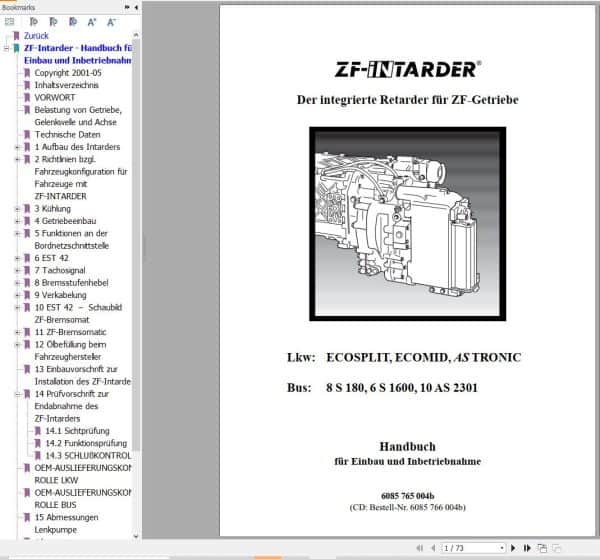Click bookmarks scrollbar up arrow
The height and width of the screenshot is (559, 600).
click(x=136, y=35)
